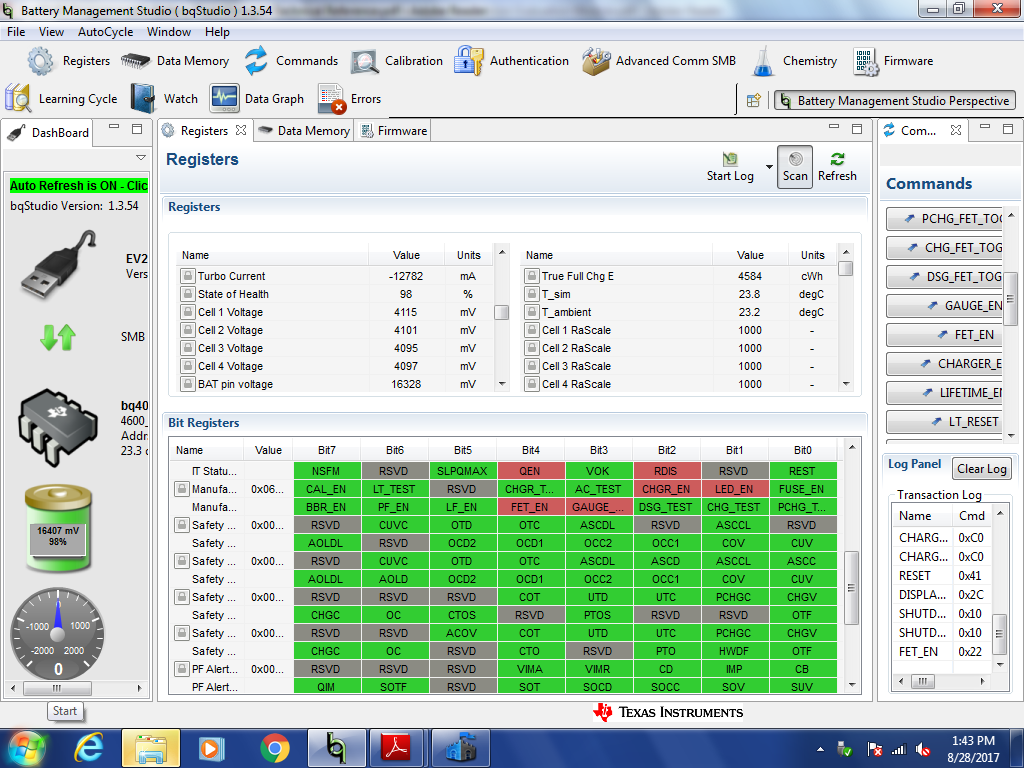Show hidden tray icons arrow in taskbar
The height and width of the screenshot is (768, 1024).
pyautogui.click(x=820, y=749)
